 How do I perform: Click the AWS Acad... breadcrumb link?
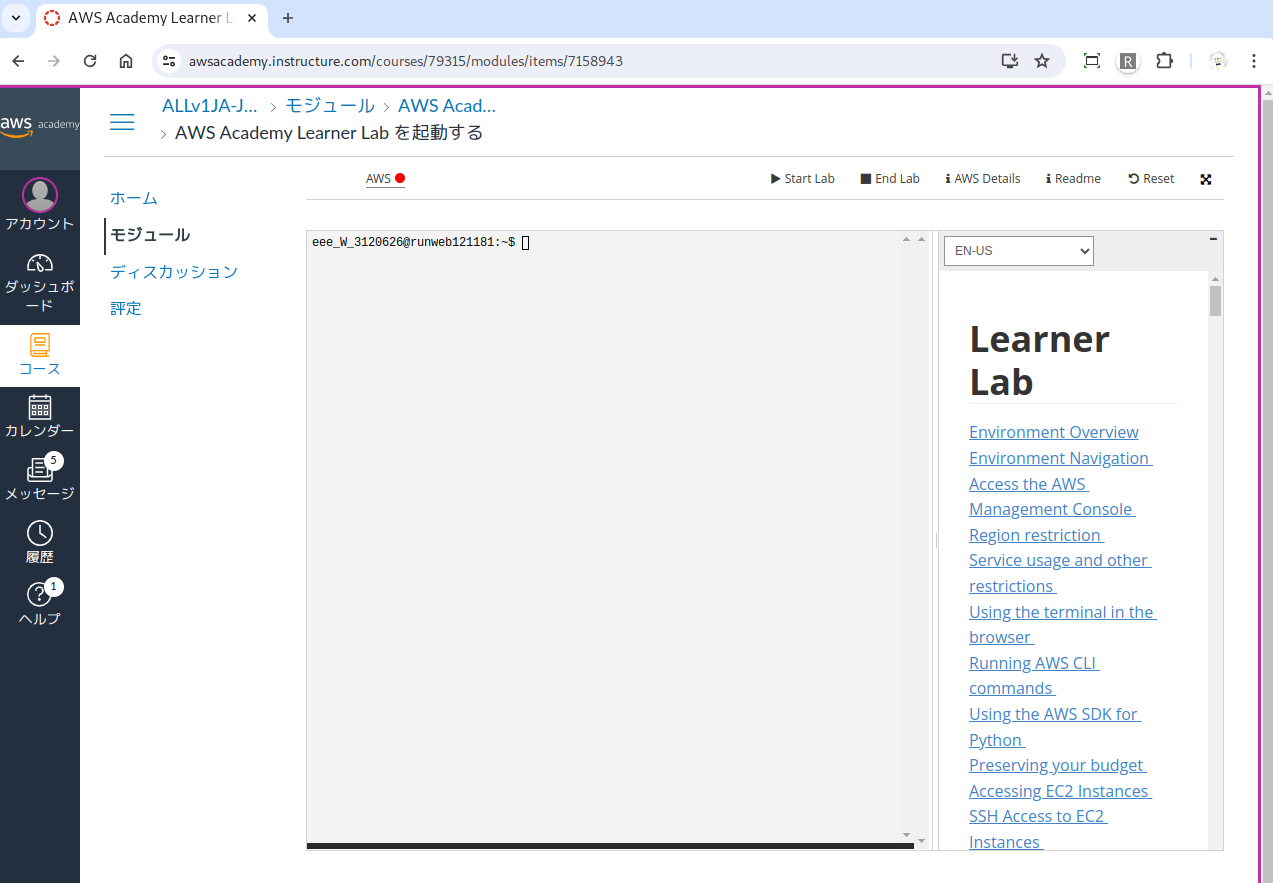pyautogui.click(x=447, y=106)
